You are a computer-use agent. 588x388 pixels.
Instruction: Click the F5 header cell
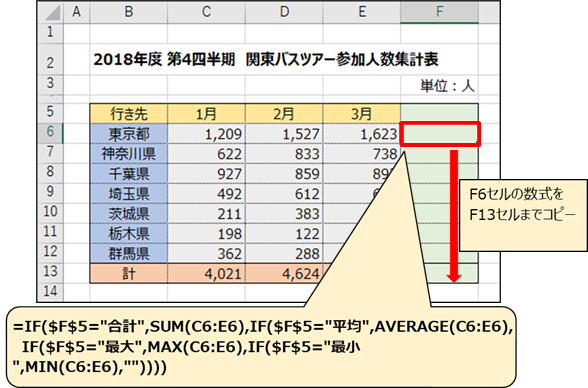(439, 114)
